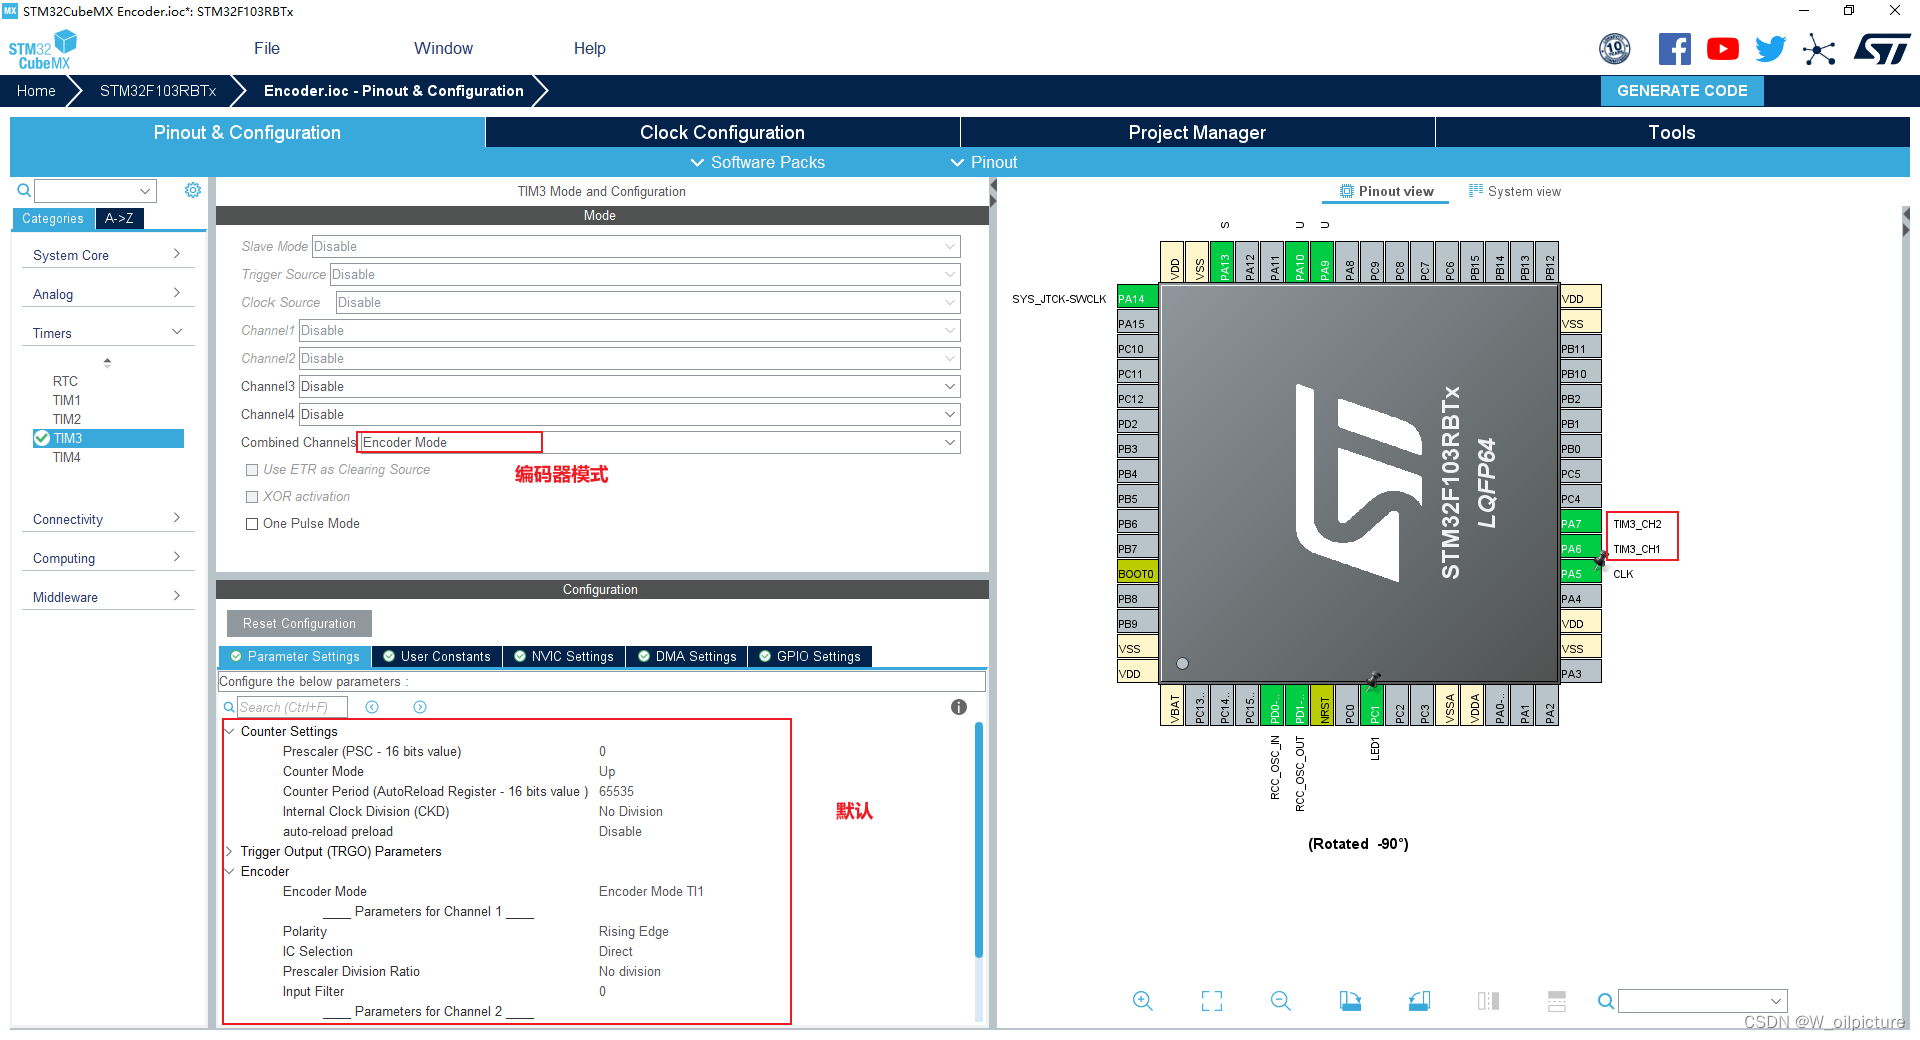The width and height of the screenshot is (1920, 1040).
Task: Collapse the Encoder parameter group
Action: (x=230, y=871)
